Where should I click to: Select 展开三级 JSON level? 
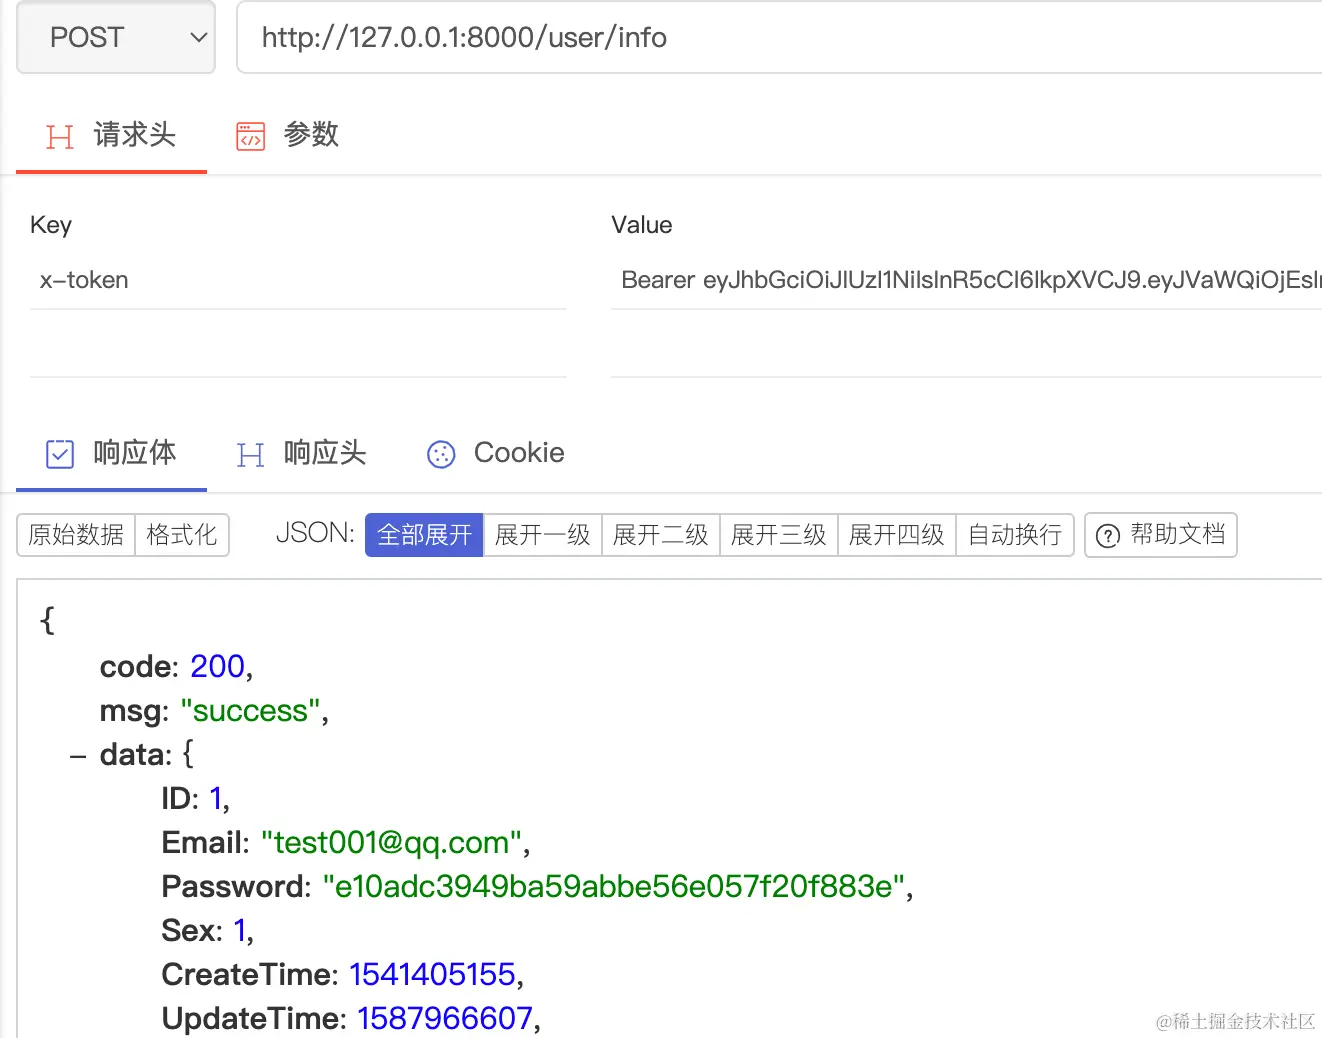[779, 535]
